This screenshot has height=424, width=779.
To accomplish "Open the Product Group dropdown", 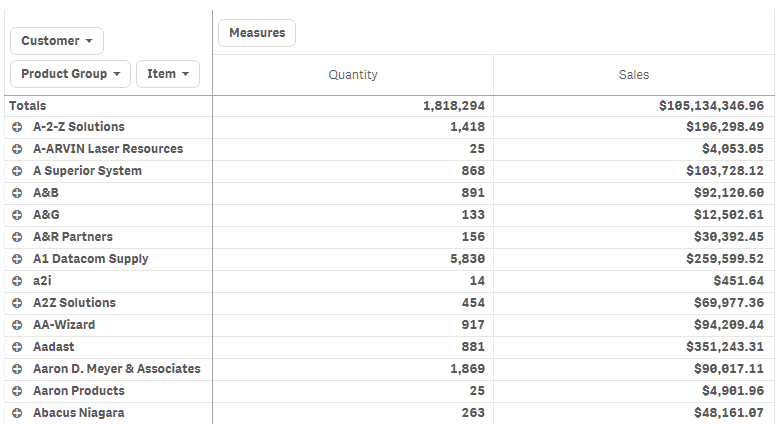I will coord(70,74).
